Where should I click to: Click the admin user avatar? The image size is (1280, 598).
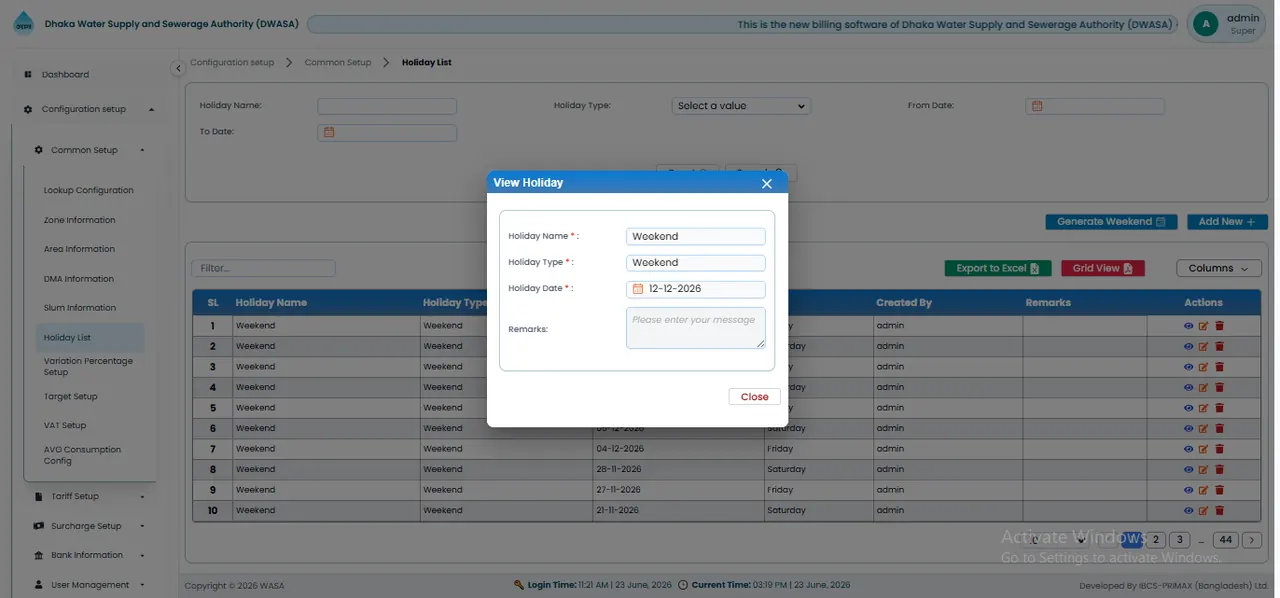click(1206, 24)
